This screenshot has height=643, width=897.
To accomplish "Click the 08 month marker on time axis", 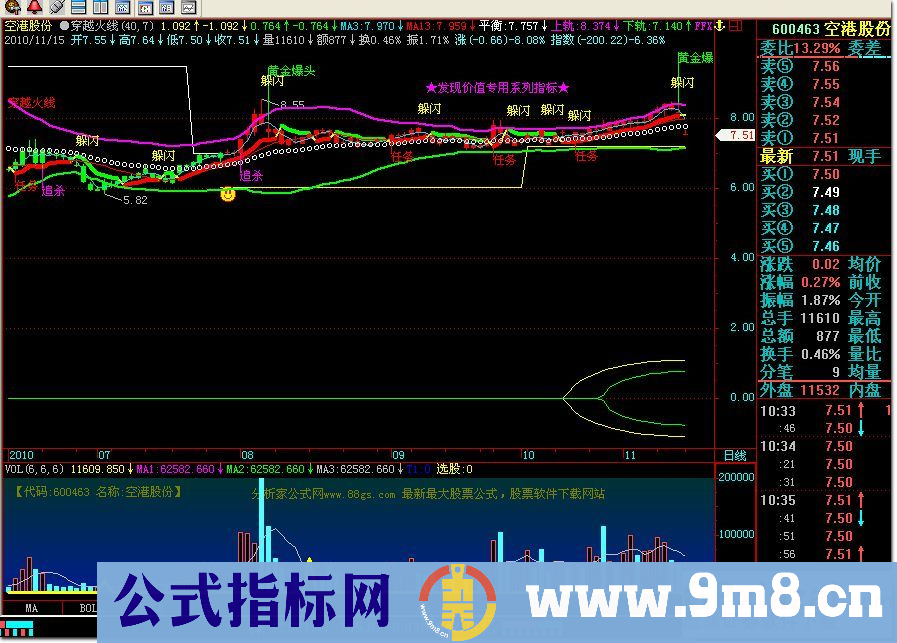I will point(247,455).
